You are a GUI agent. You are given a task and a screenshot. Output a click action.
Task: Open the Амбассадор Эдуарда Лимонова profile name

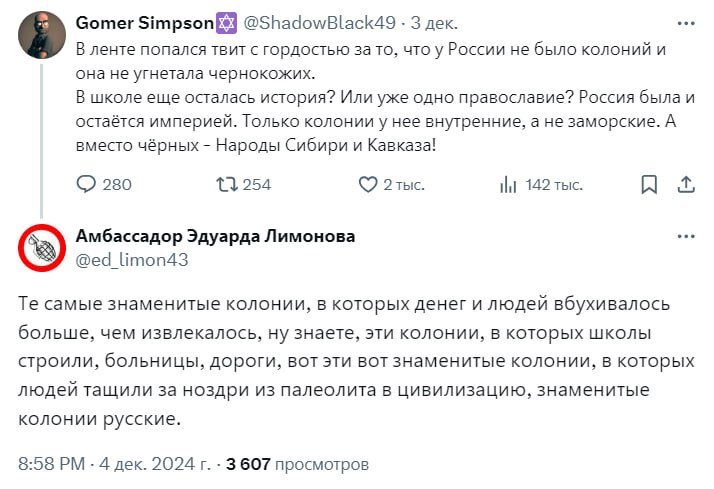215,237
